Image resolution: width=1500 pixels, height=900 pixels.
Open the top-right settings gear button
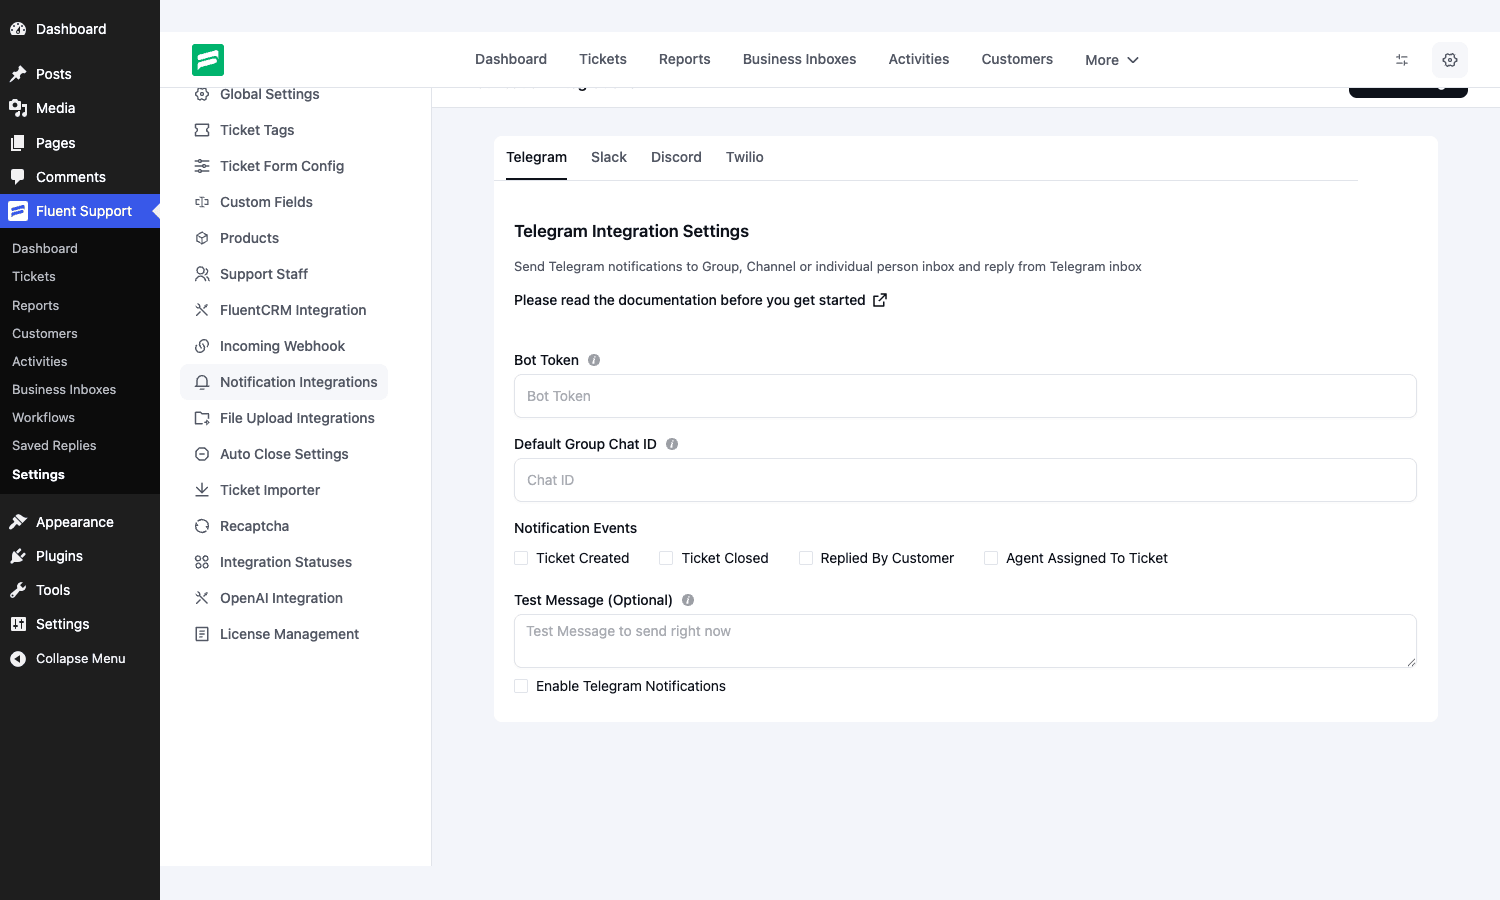1450,60
